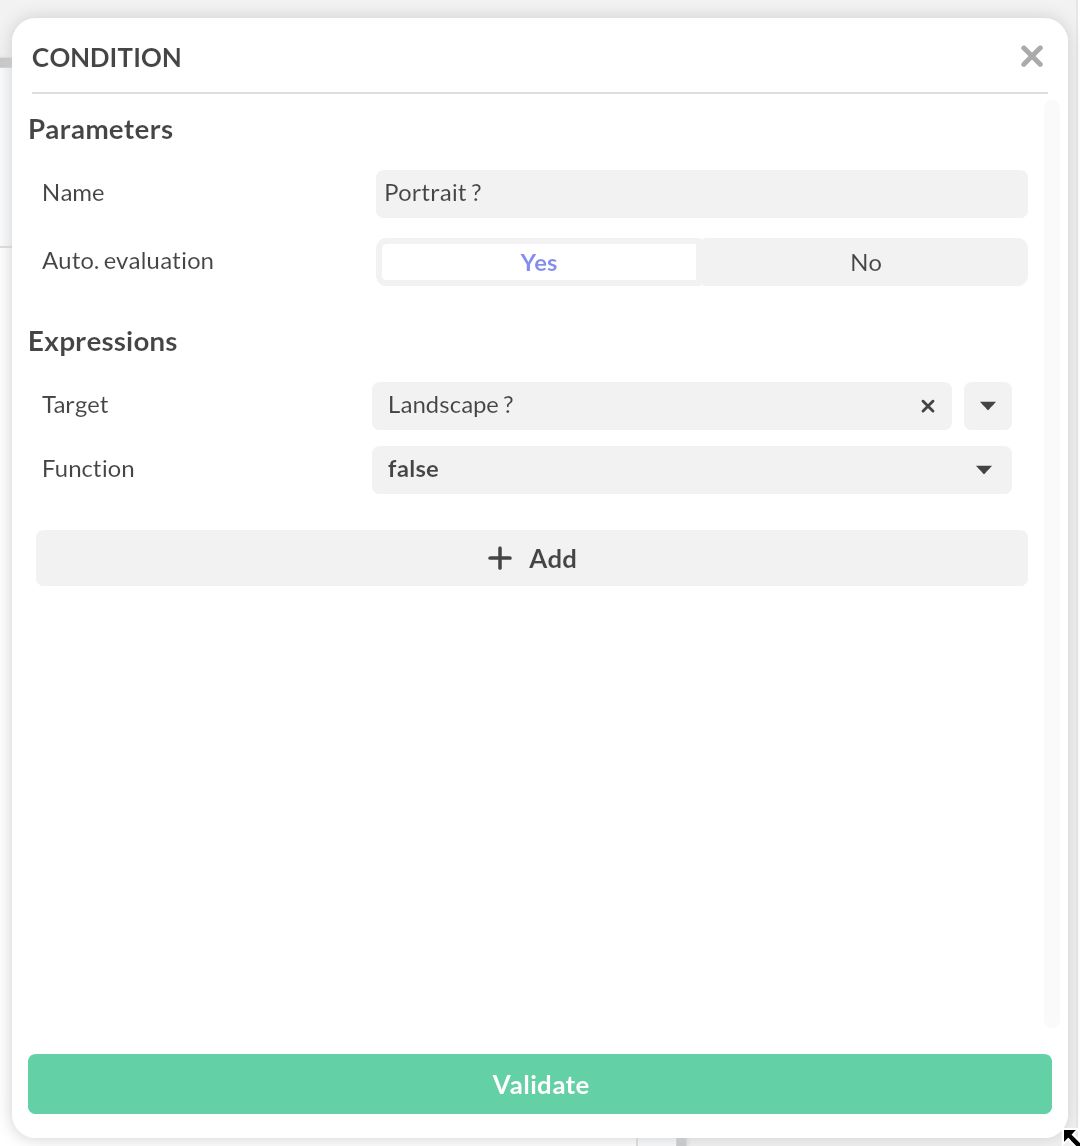Click "Add" to insert a new expression

[531, 558]
